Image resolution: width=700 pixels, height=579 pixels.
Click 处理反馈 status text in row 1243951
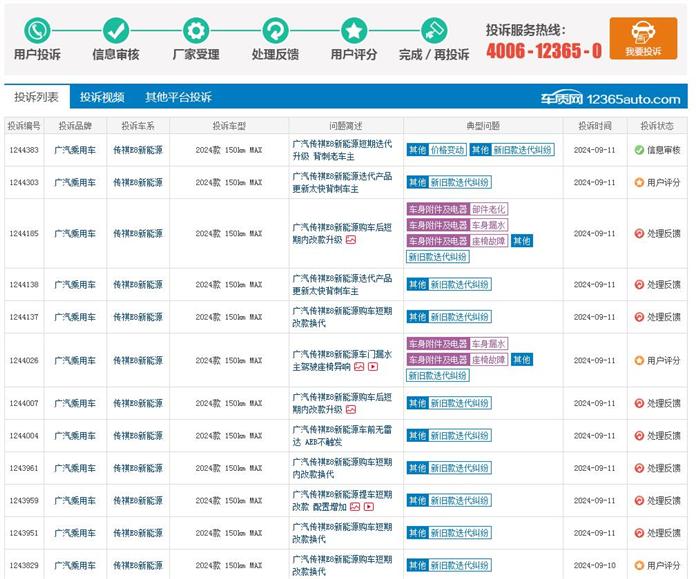tap(664, 533)
